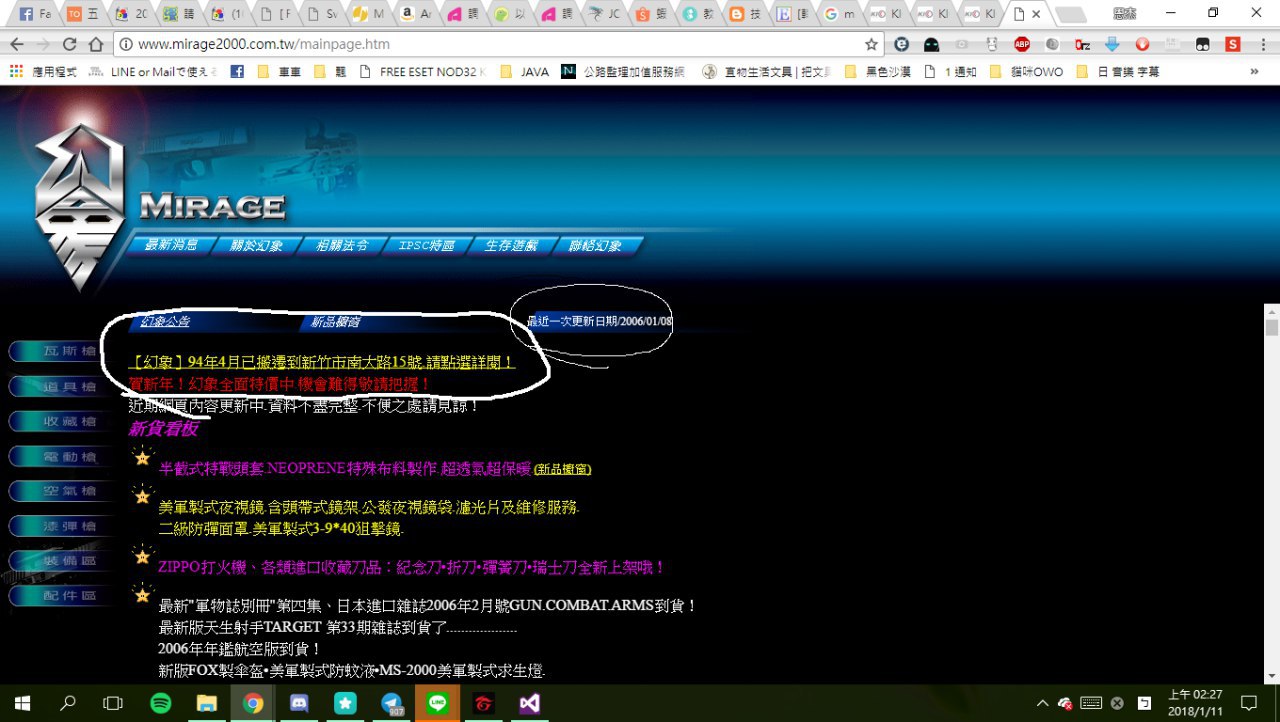Screen dimensions: 1280x722
Task: Click the Adblock Plus extension icon
Action: click(1022, 44)
